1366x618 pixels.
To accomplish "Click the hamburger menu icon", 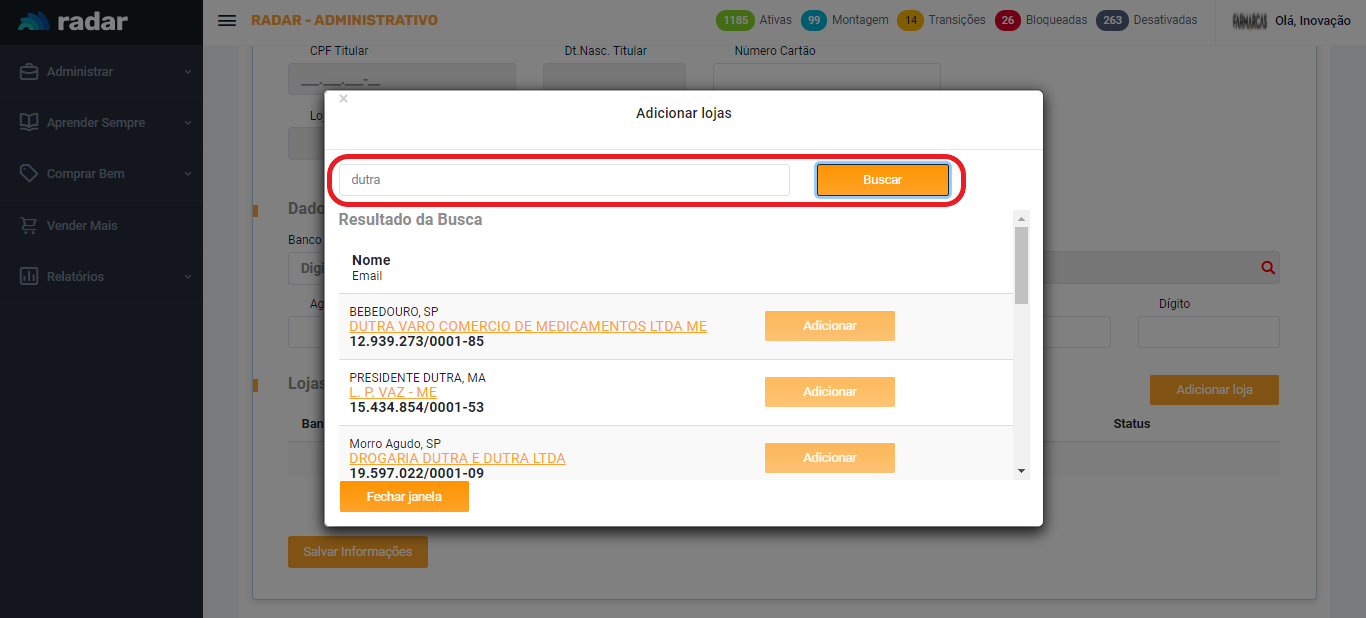I will 227,21.
